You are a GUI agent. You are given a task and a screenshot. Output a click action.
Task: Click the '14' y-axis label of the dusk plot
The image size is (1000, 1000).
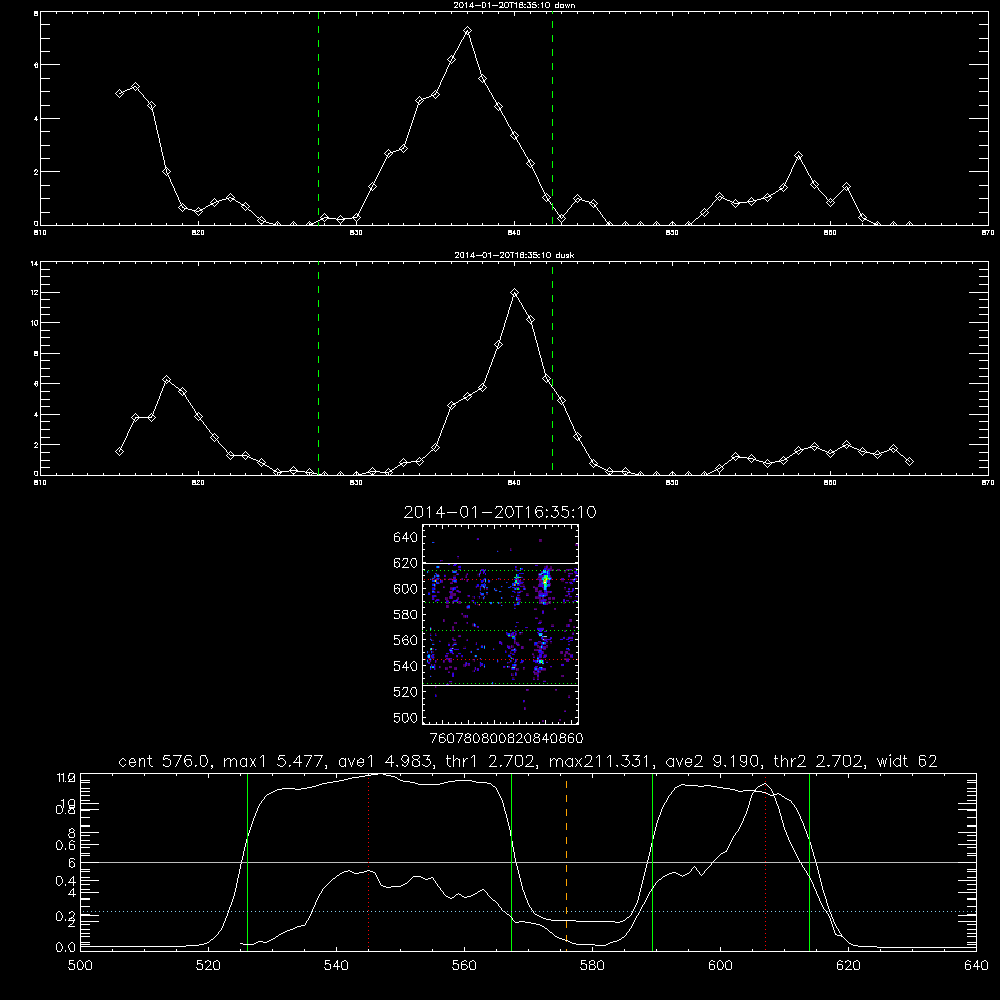pos(34,263)
